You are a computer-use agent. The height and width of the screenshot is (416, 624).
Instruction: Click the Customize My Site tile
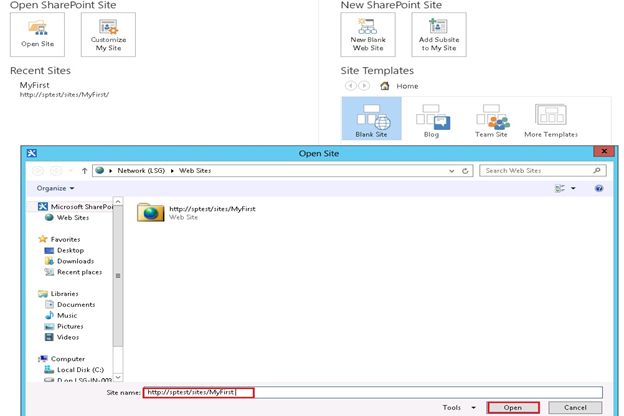click(x=108, y=35)
